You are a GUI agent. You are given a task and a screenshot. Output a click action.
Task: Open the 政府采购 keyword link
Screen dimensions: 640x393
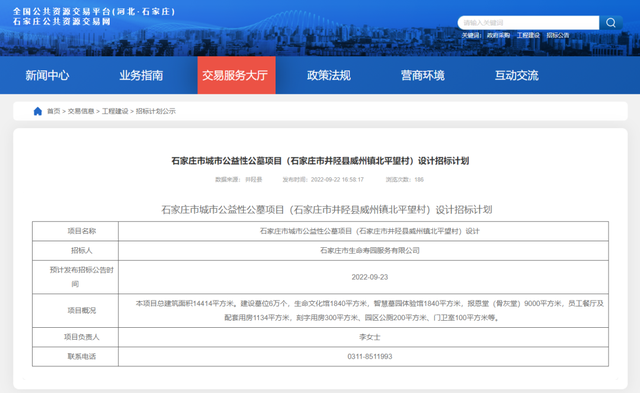[x=498, y=36]
